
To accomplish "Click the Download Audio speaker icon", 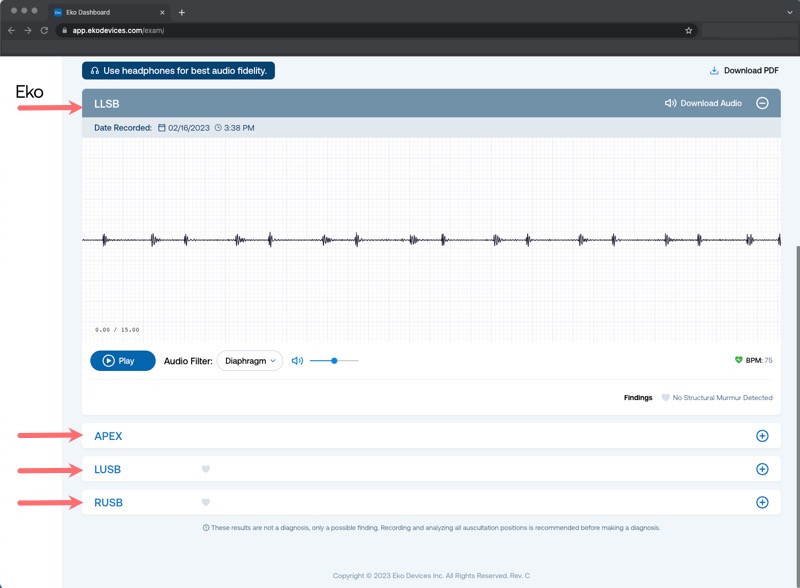I will (x=670, y=103).
